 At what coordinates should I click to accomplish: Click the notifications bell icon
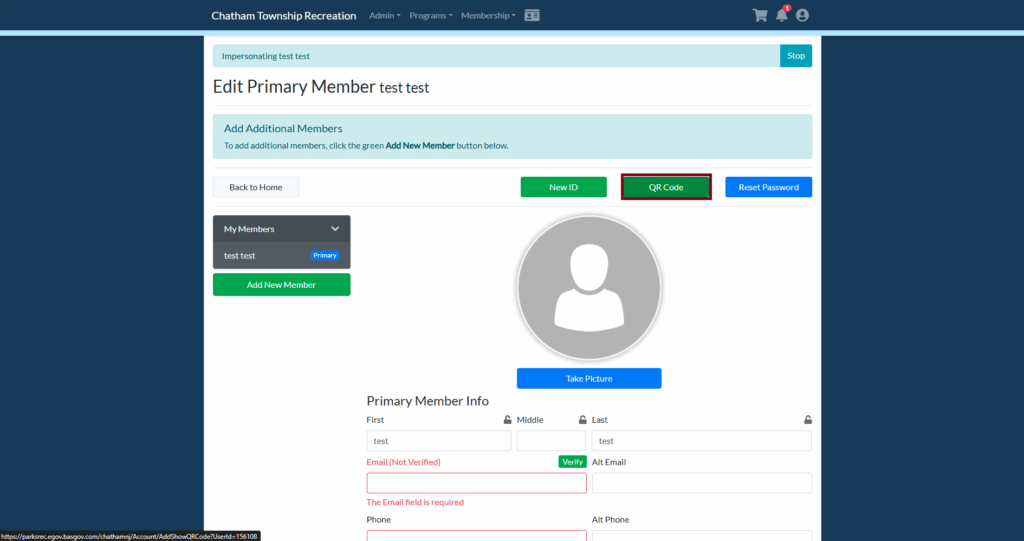pyautogui.click(x=781, y=15)
